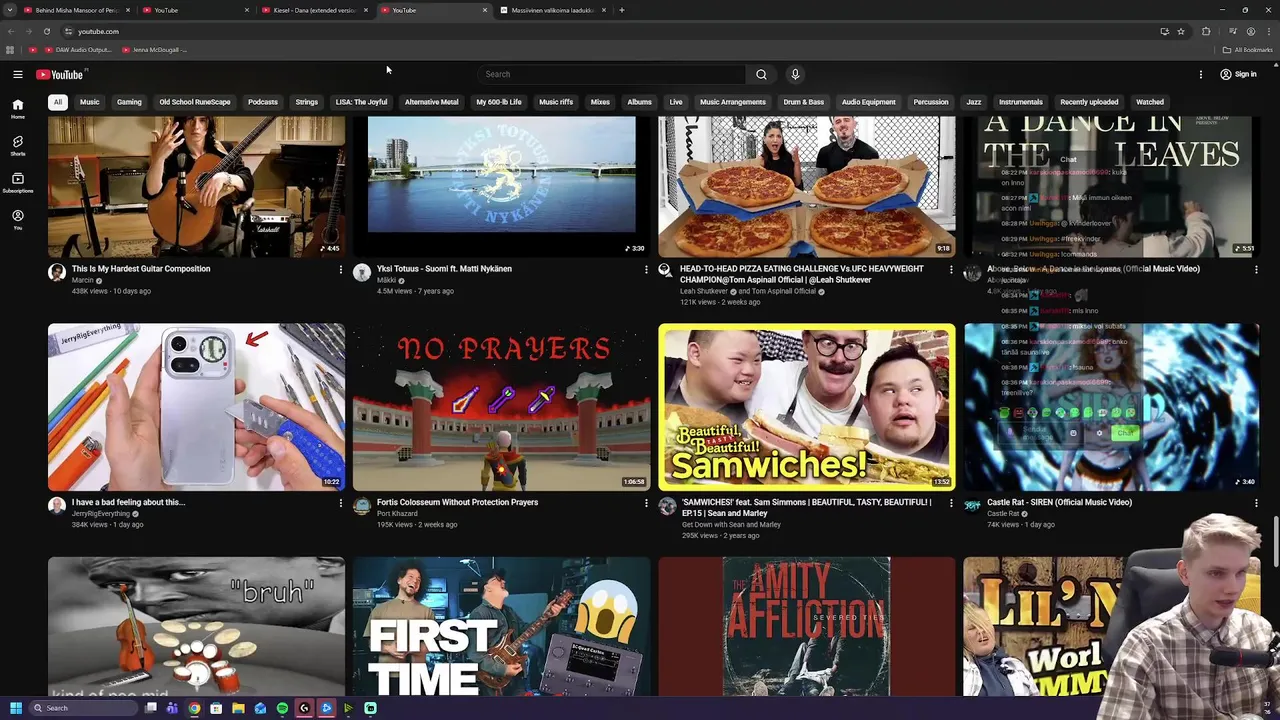Open a new browser tab
Screen dimensions: 1280x720
[622, 10]
